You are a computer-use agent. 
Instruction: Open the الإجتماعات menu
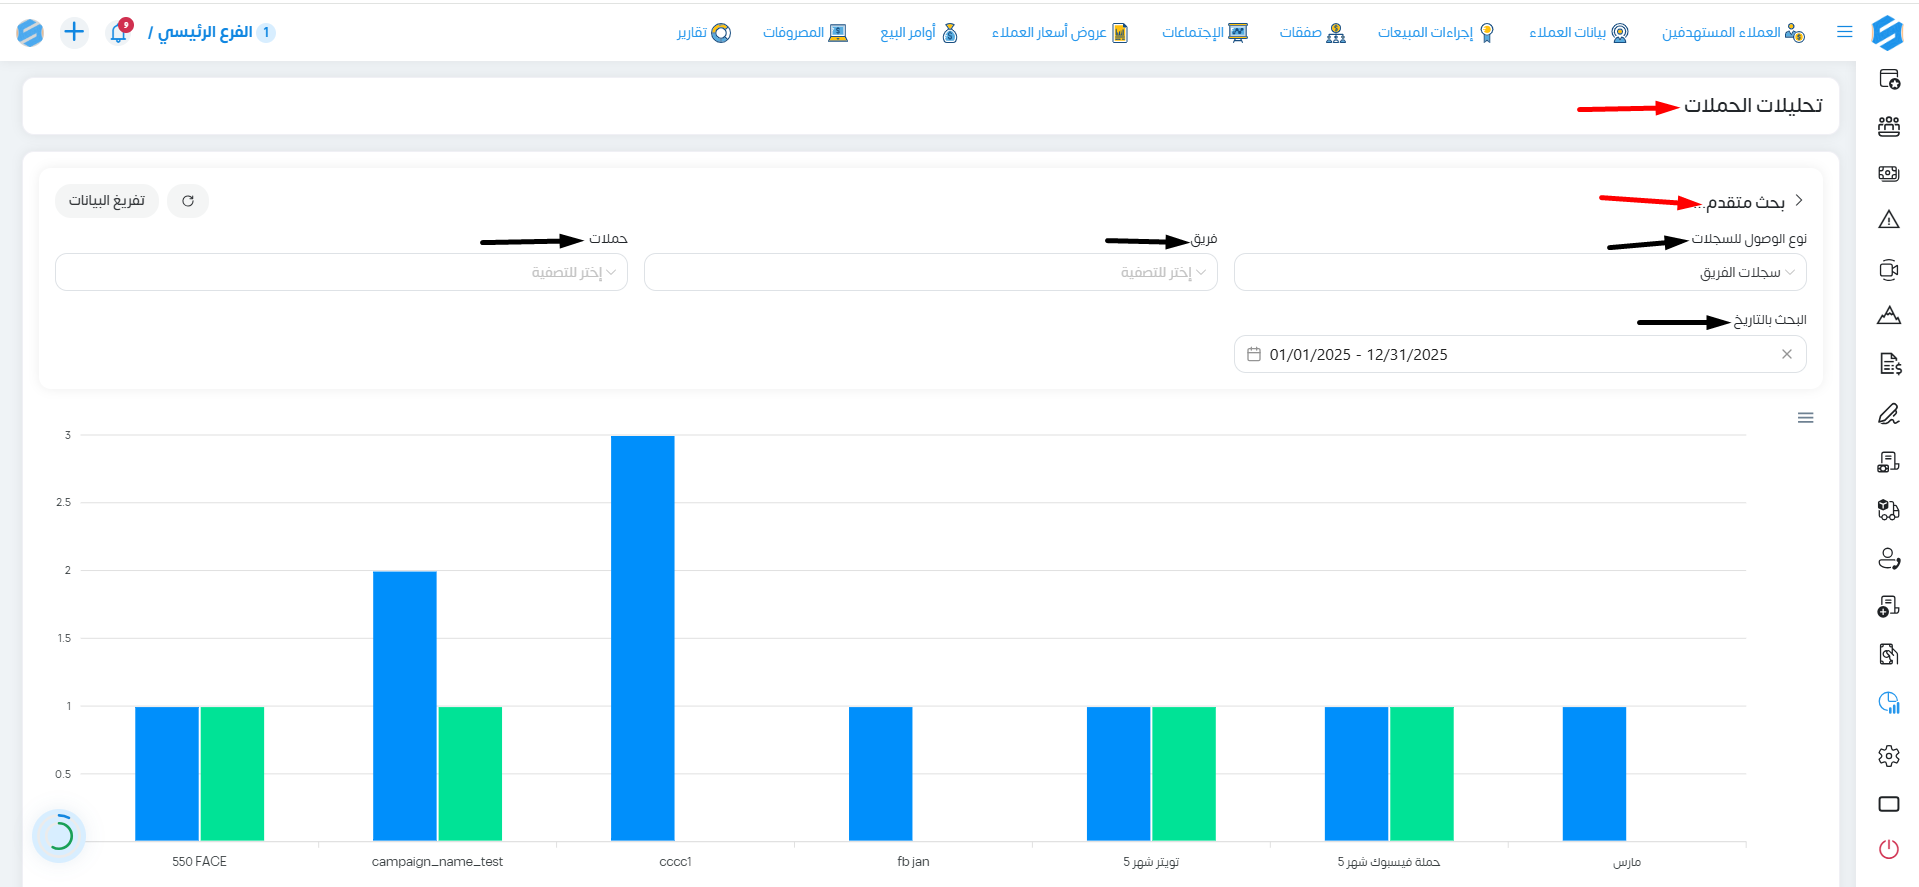click(1205, 32)
